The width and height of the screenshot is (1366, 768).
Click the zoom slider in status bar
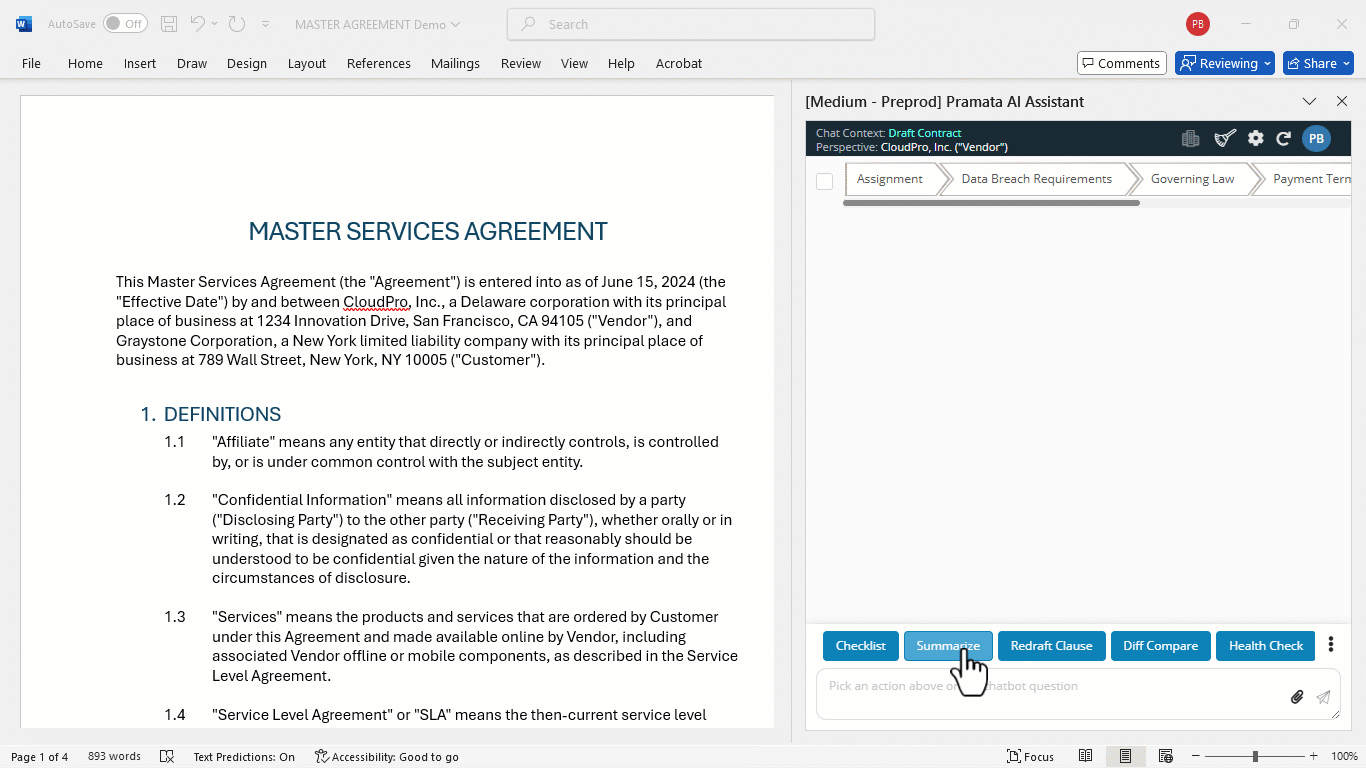click(x=1256, y=757)
